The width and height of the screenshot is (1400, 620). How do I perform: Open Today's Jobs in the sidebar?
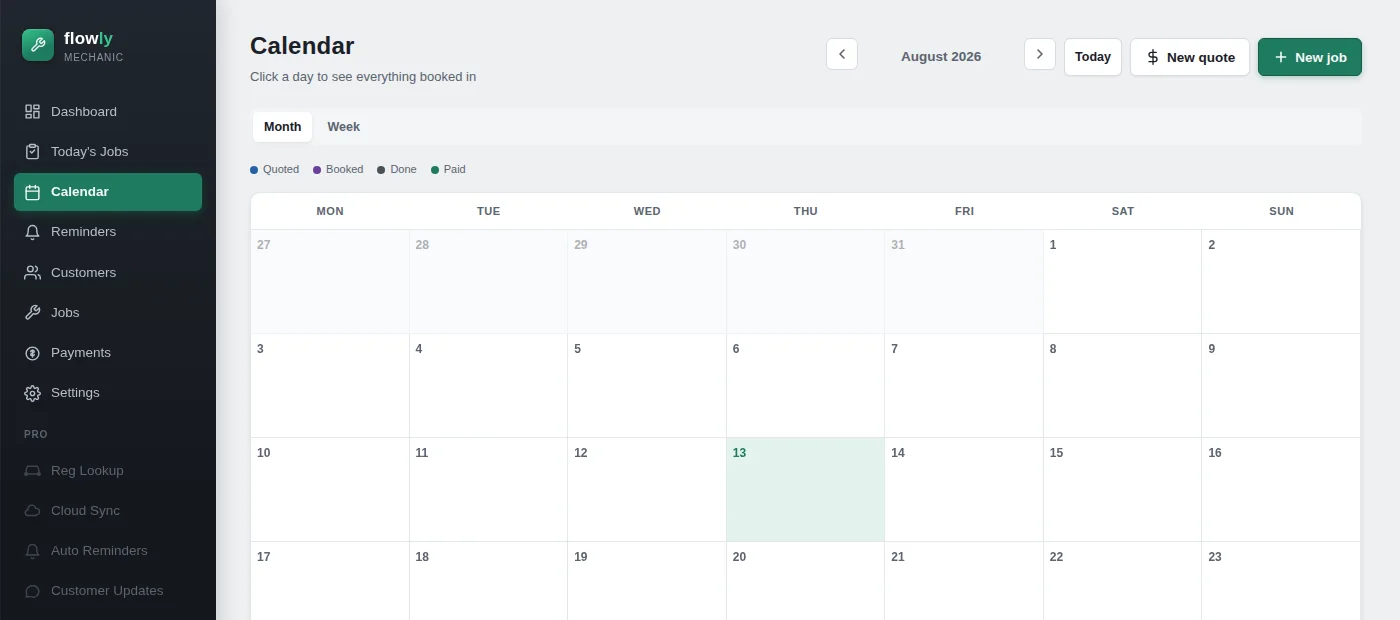tap(108, 151)
